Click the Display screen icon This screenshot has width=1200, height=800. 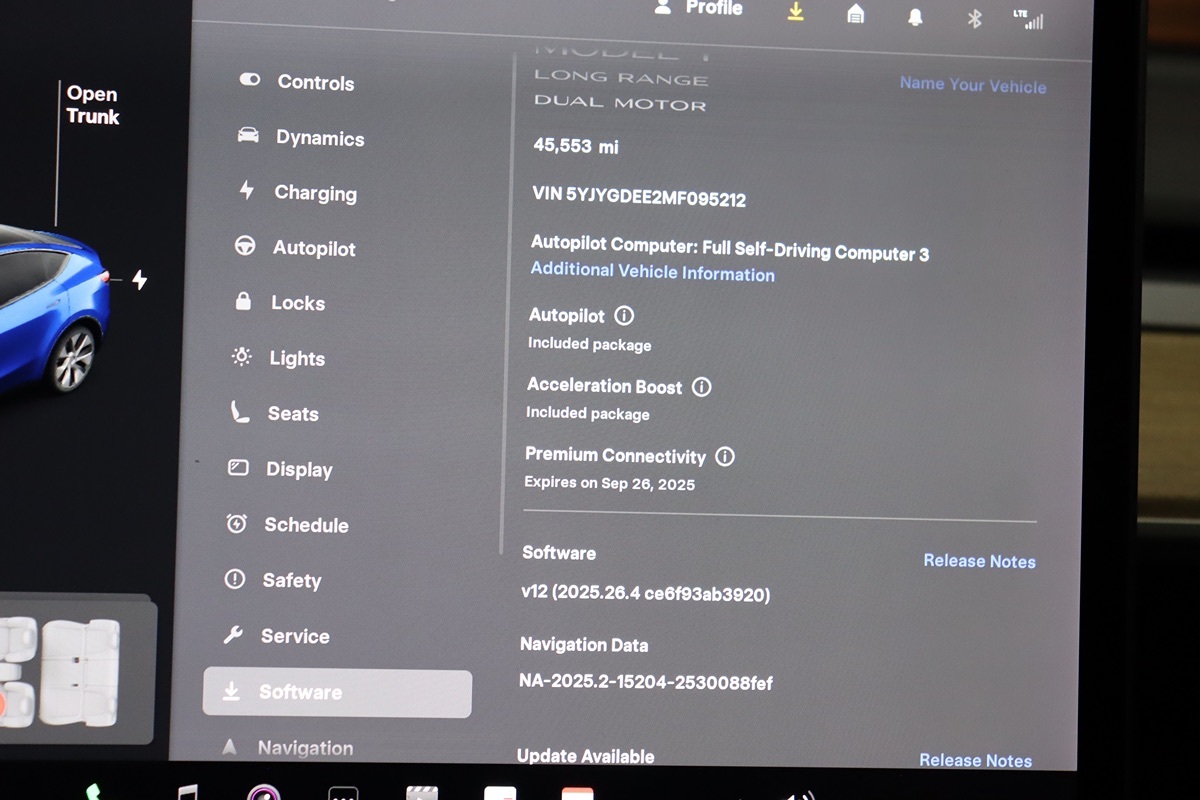[x=238, y=467]
